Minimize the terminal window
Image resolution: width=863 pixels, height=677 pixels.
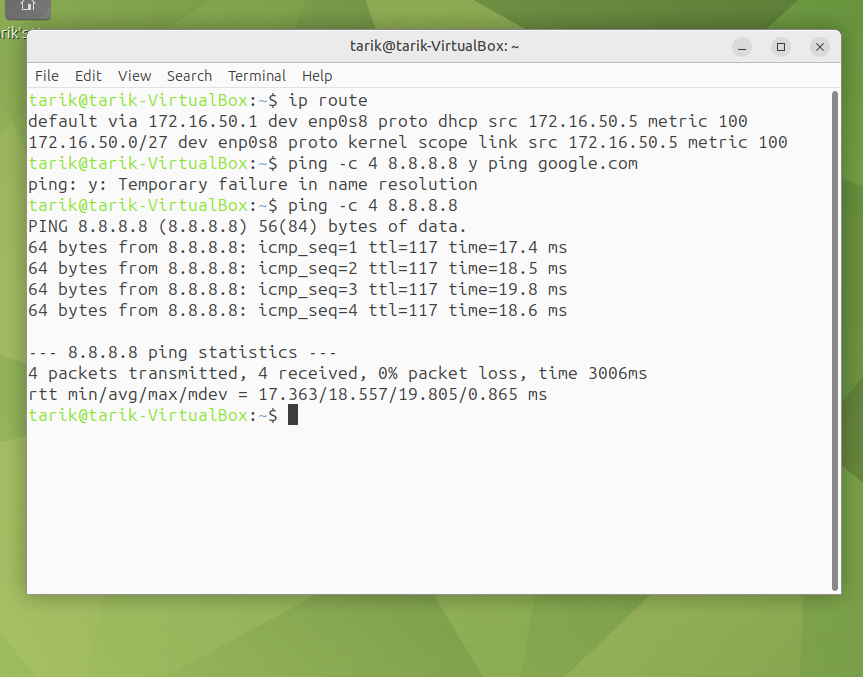742,47
